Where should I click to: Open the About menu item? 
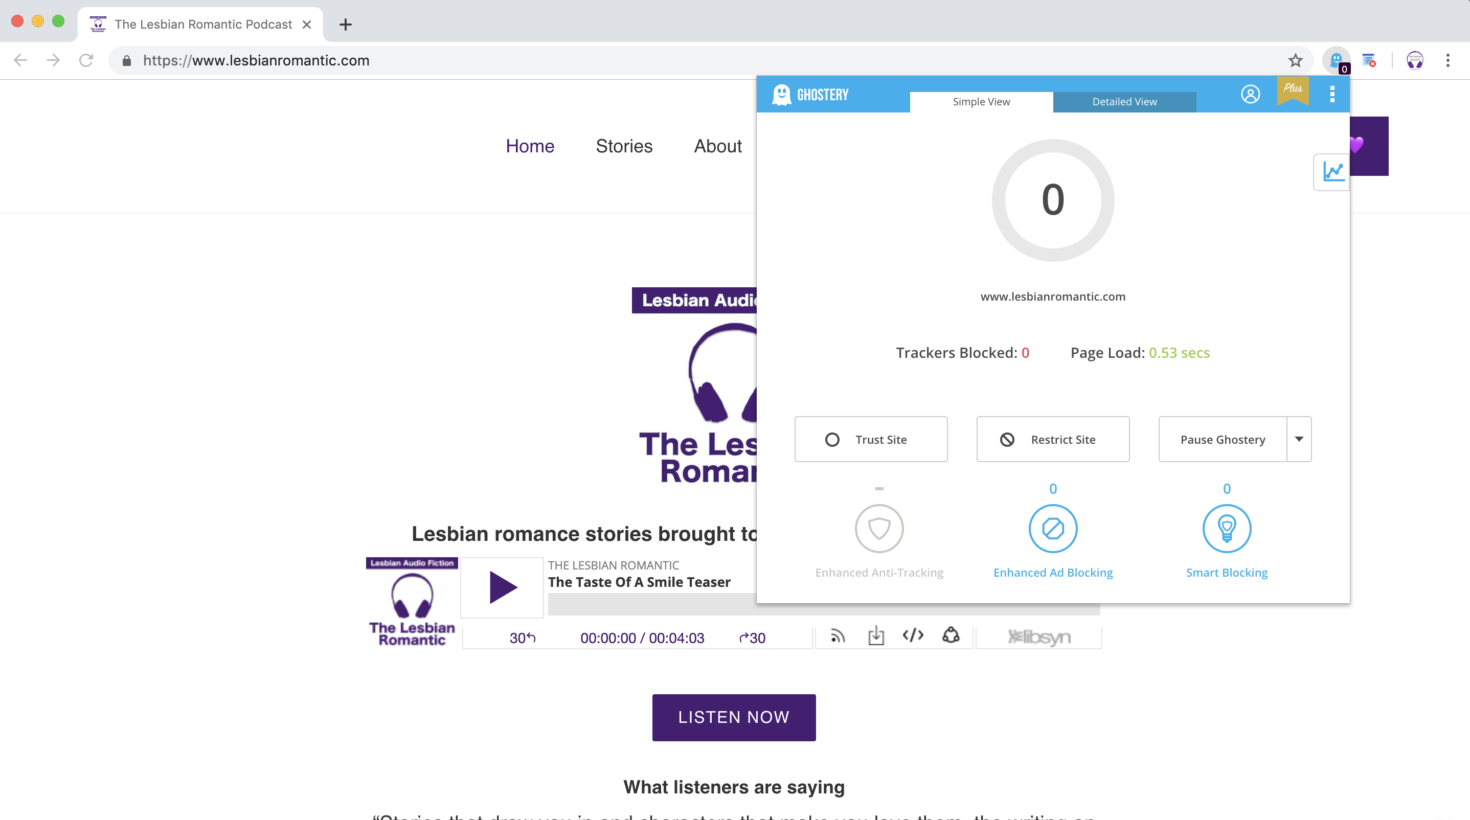pyautogui.click(x=718, y=146)
